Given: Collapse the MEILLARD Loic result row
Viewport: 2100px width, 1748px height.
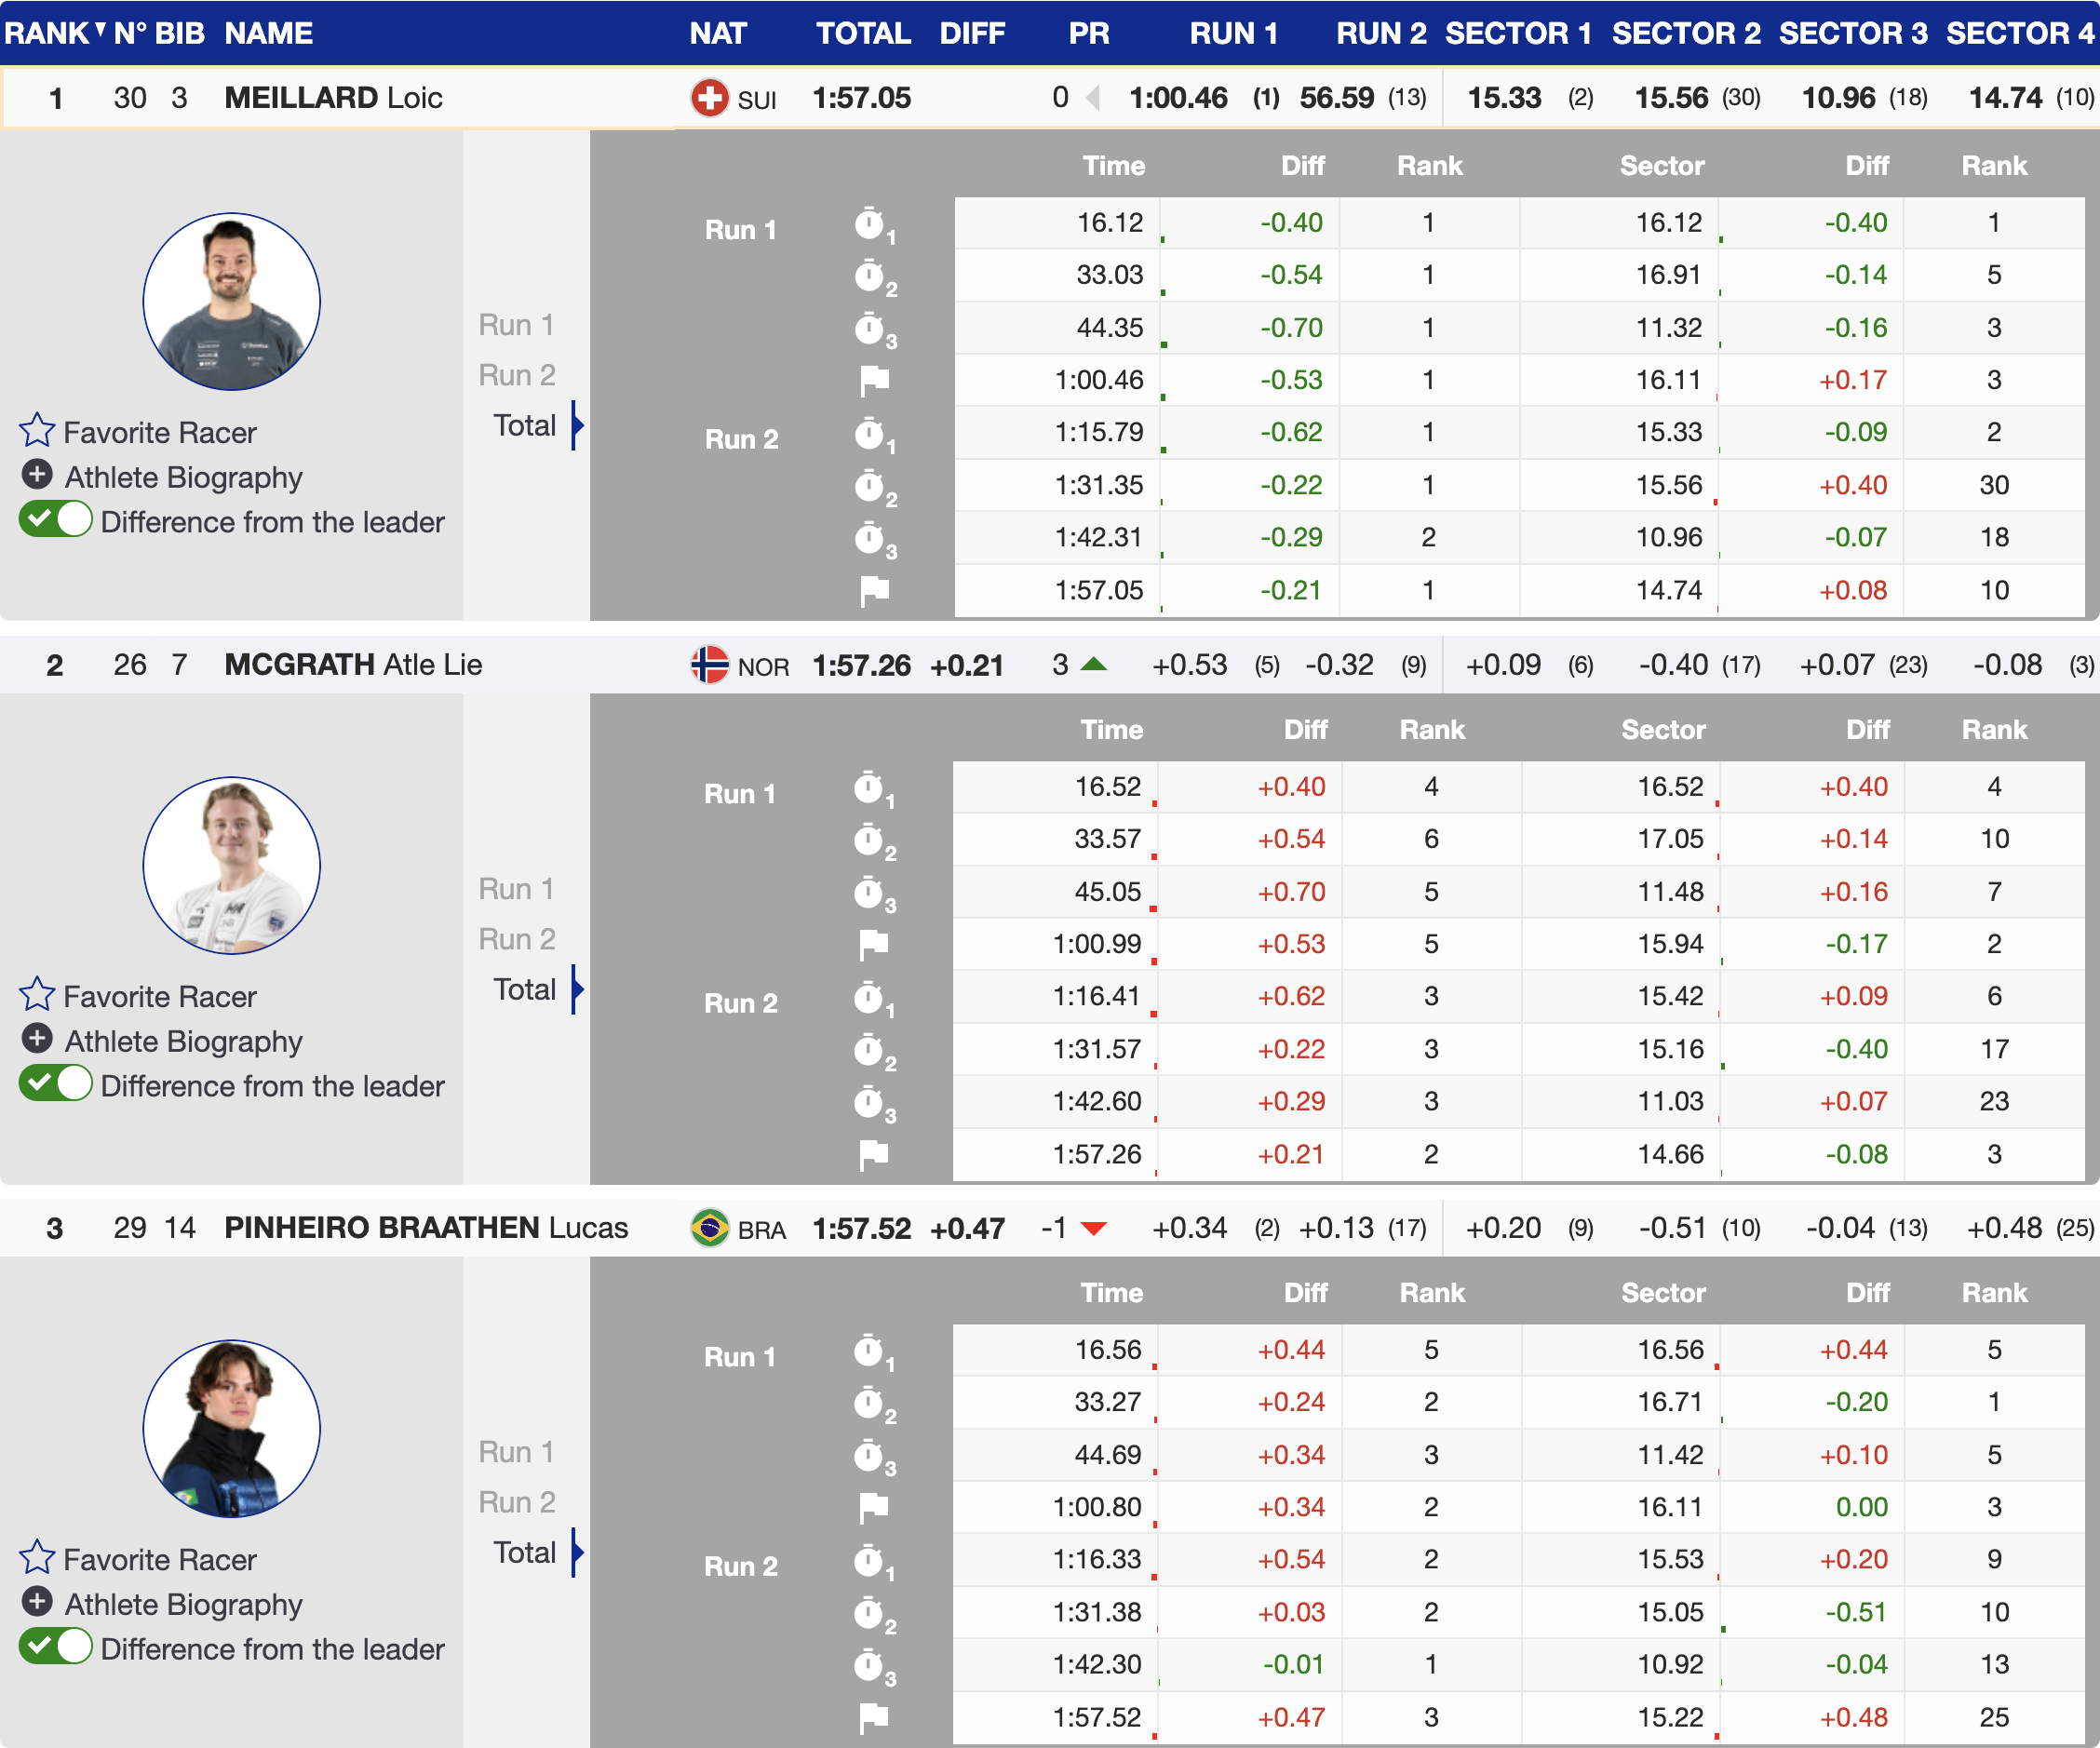Looking at the screenshot, I should 332,98.
